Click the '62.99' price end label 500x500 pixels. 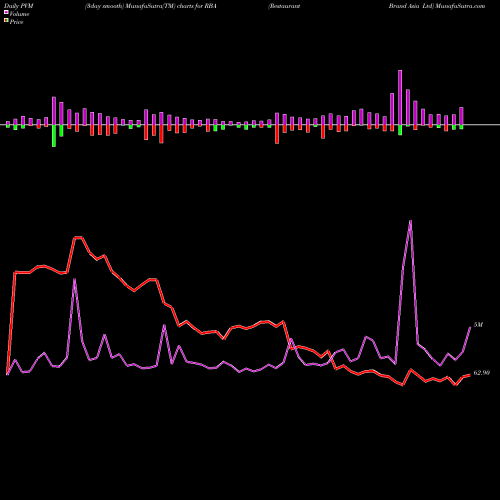click(x=482, y=373)
